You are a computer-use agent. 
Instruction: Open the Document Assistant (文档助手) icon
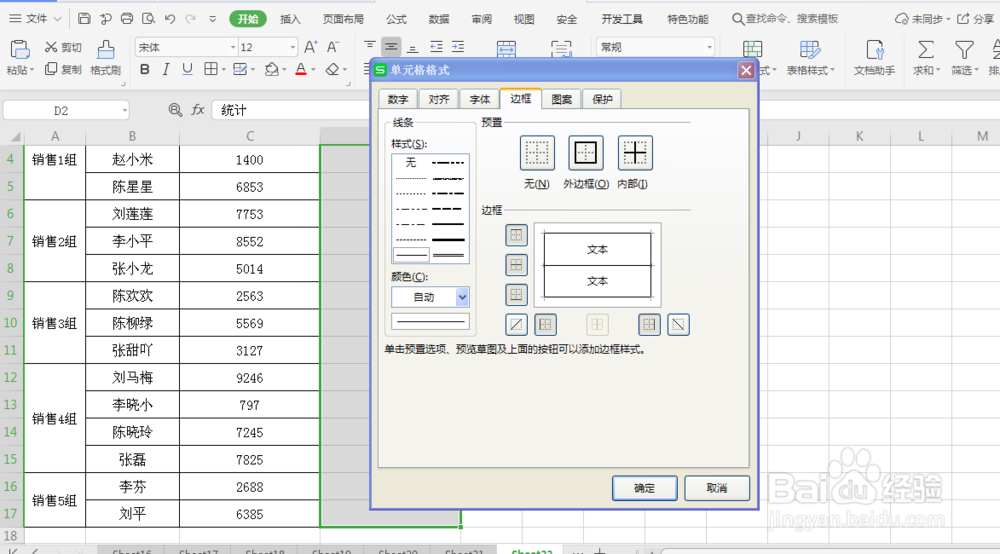pos(874,57)
